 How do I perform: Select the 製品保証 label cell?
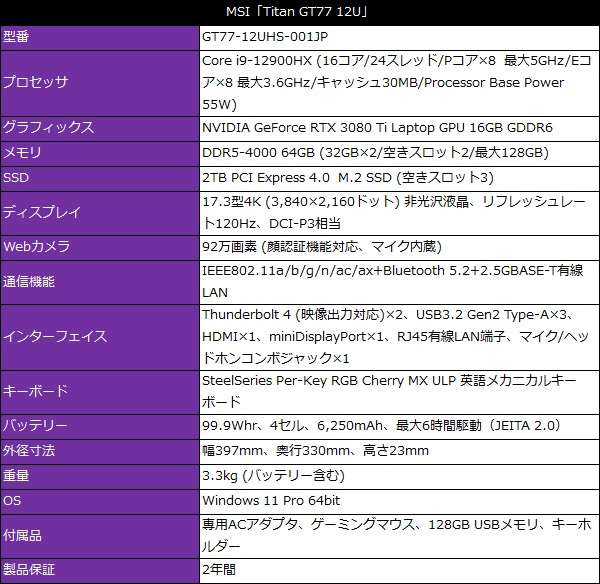pyautogui.click(x=100, y=571)
